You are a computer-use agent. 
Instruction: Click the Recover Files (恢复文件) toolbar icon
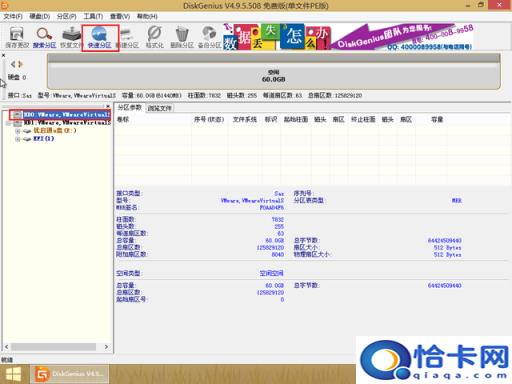pyautogui.click(x=71, y=37)
